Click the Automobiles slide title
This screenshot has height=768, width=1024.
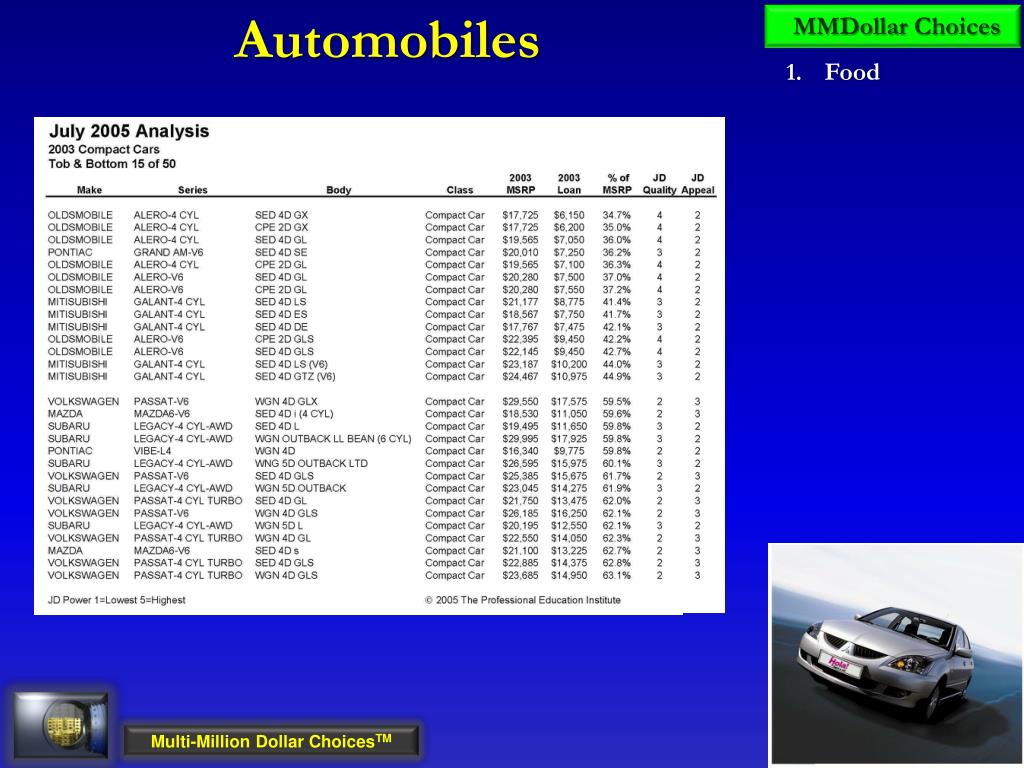point(387,40)
